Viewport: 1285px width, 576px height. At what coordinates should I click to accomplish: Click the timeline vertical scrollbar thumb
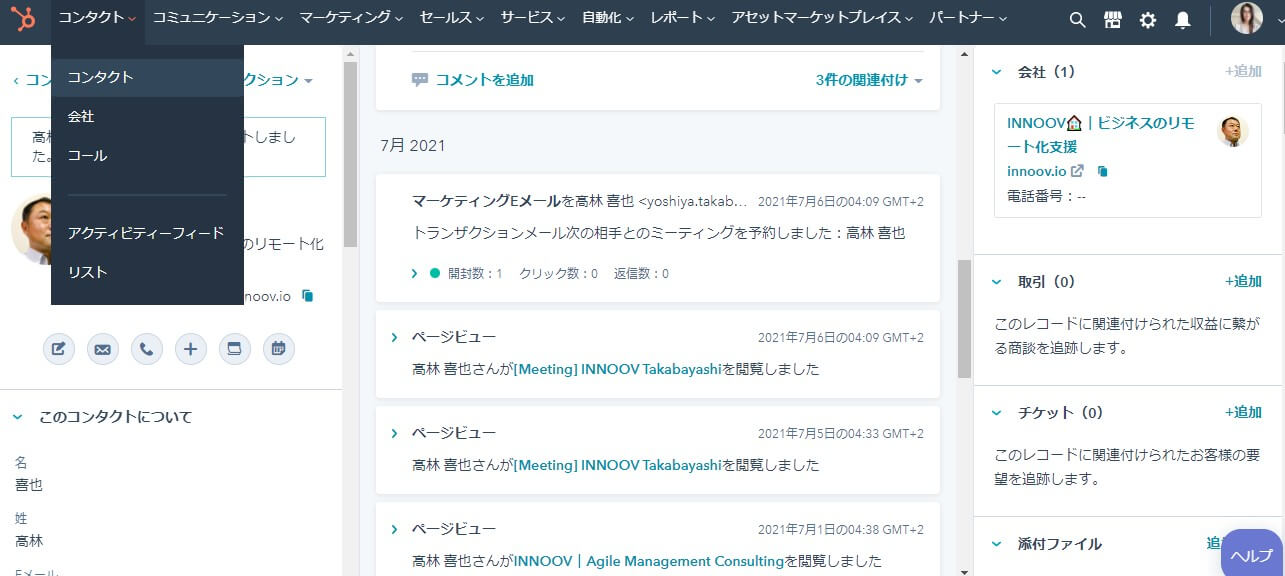(964, 318)
